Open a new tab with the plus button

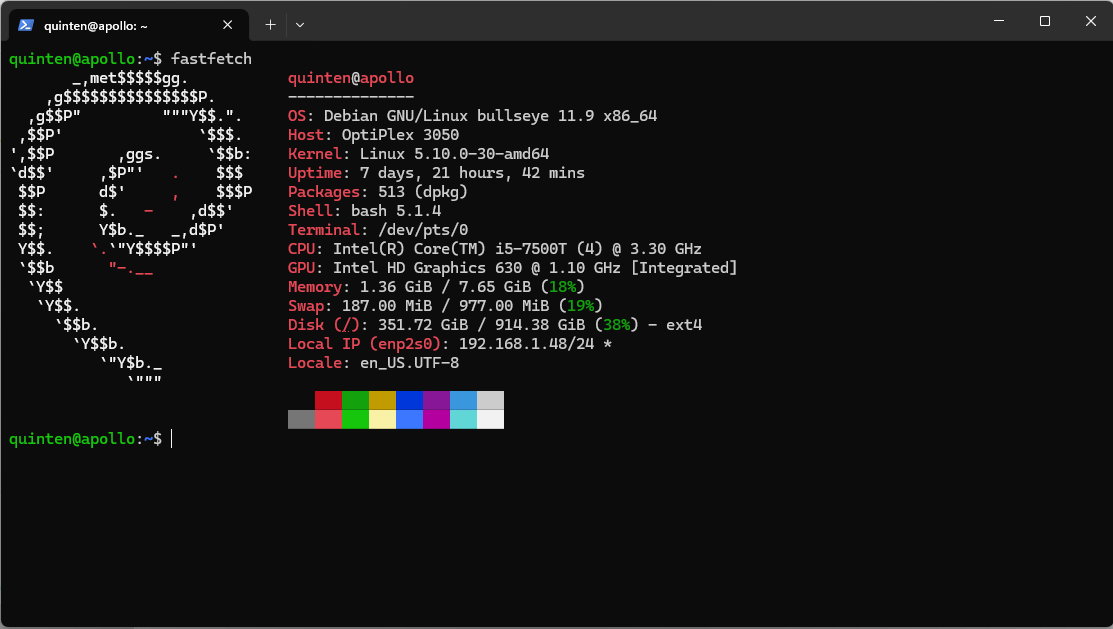click(x=270, y=24)
